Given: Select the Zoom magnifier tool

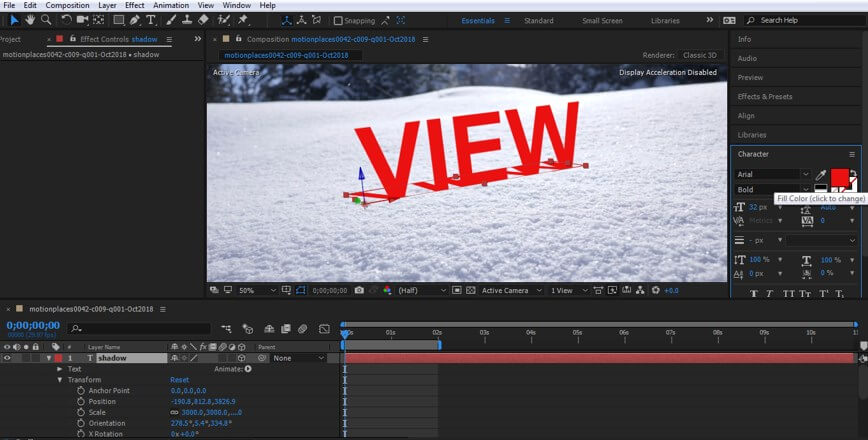Looking at the screenshot, I should coord(46,19).
